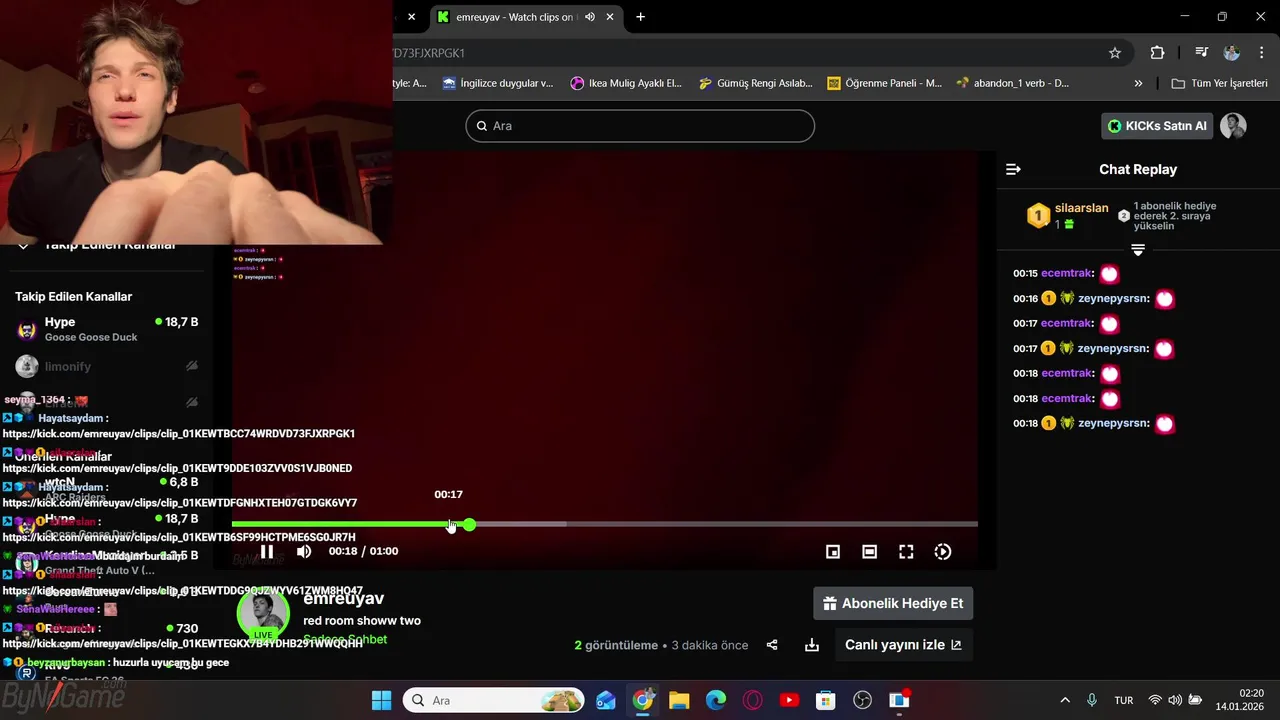Open Chrome three-dot menu
This screenshot has height=720, width=1280.
coord(1260,53)
